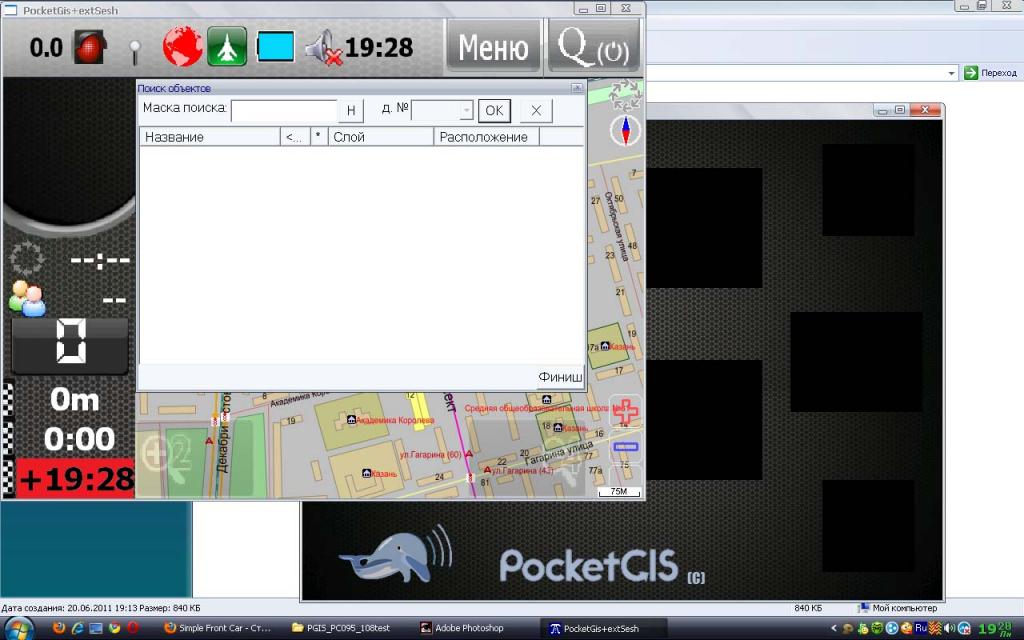Click the red +19:28 arrival time box

pyautogui.click(x=75, y=478)
